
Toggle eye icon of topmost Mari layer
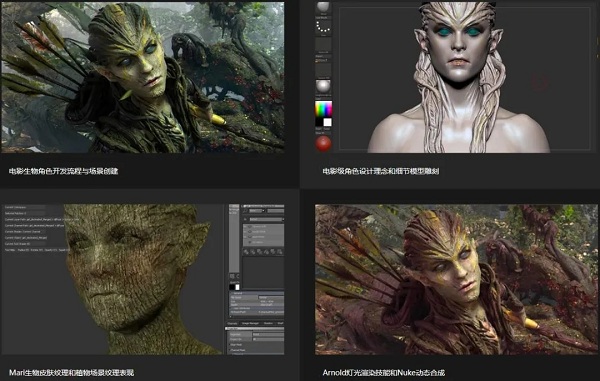(x=249, y=226)
